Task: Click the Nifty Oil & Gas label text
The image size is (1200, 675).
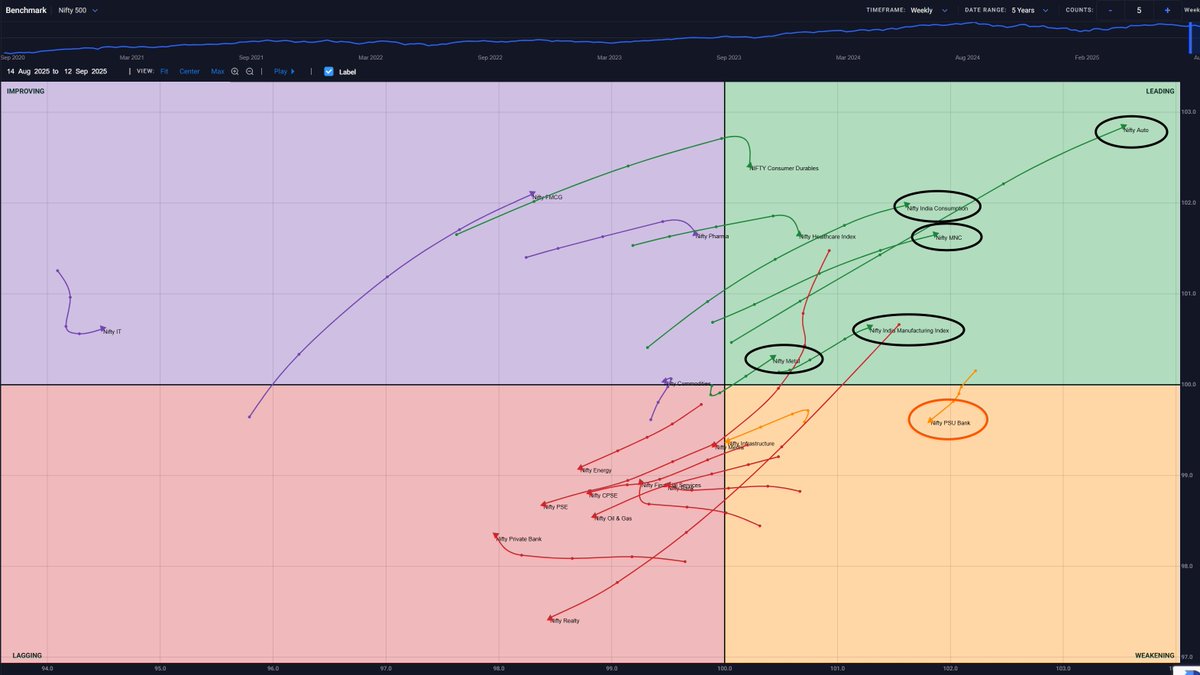Action: point(614,519)
